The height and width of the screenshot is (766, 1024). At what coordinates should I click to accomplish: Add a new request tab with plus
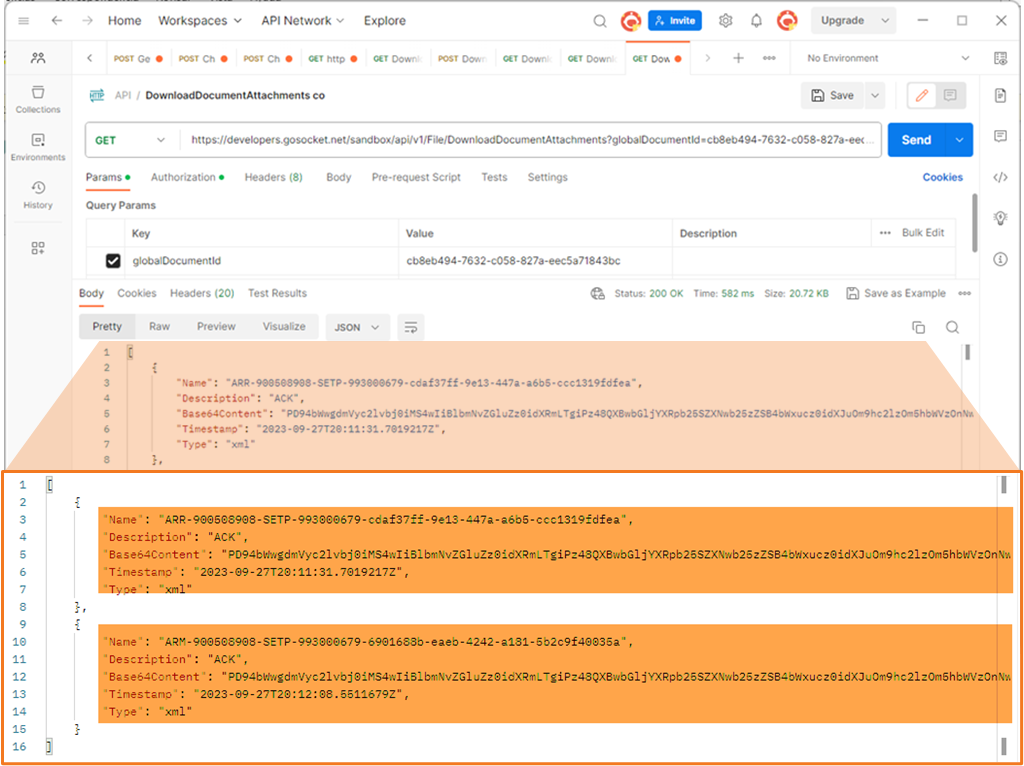738,58
